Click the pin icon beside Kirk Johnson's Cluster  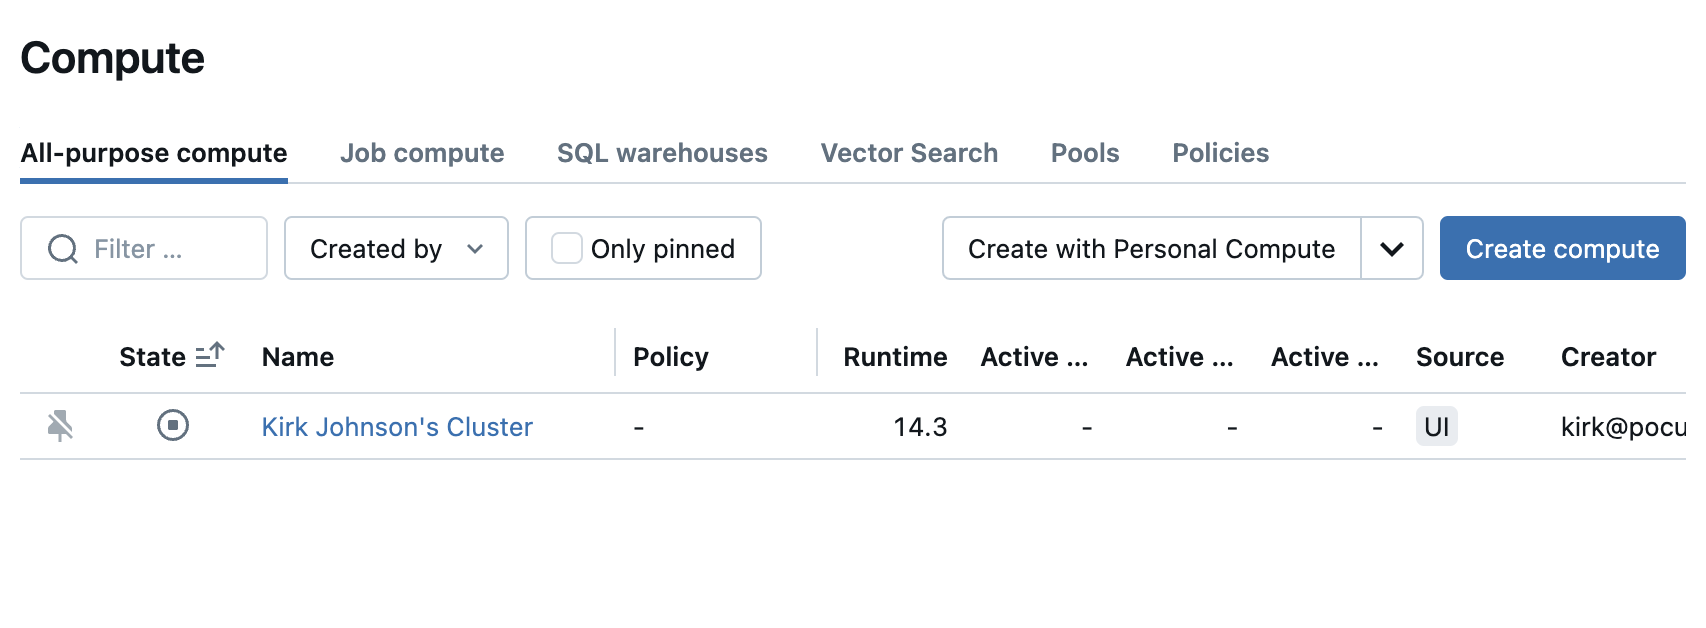pos(60,426)
